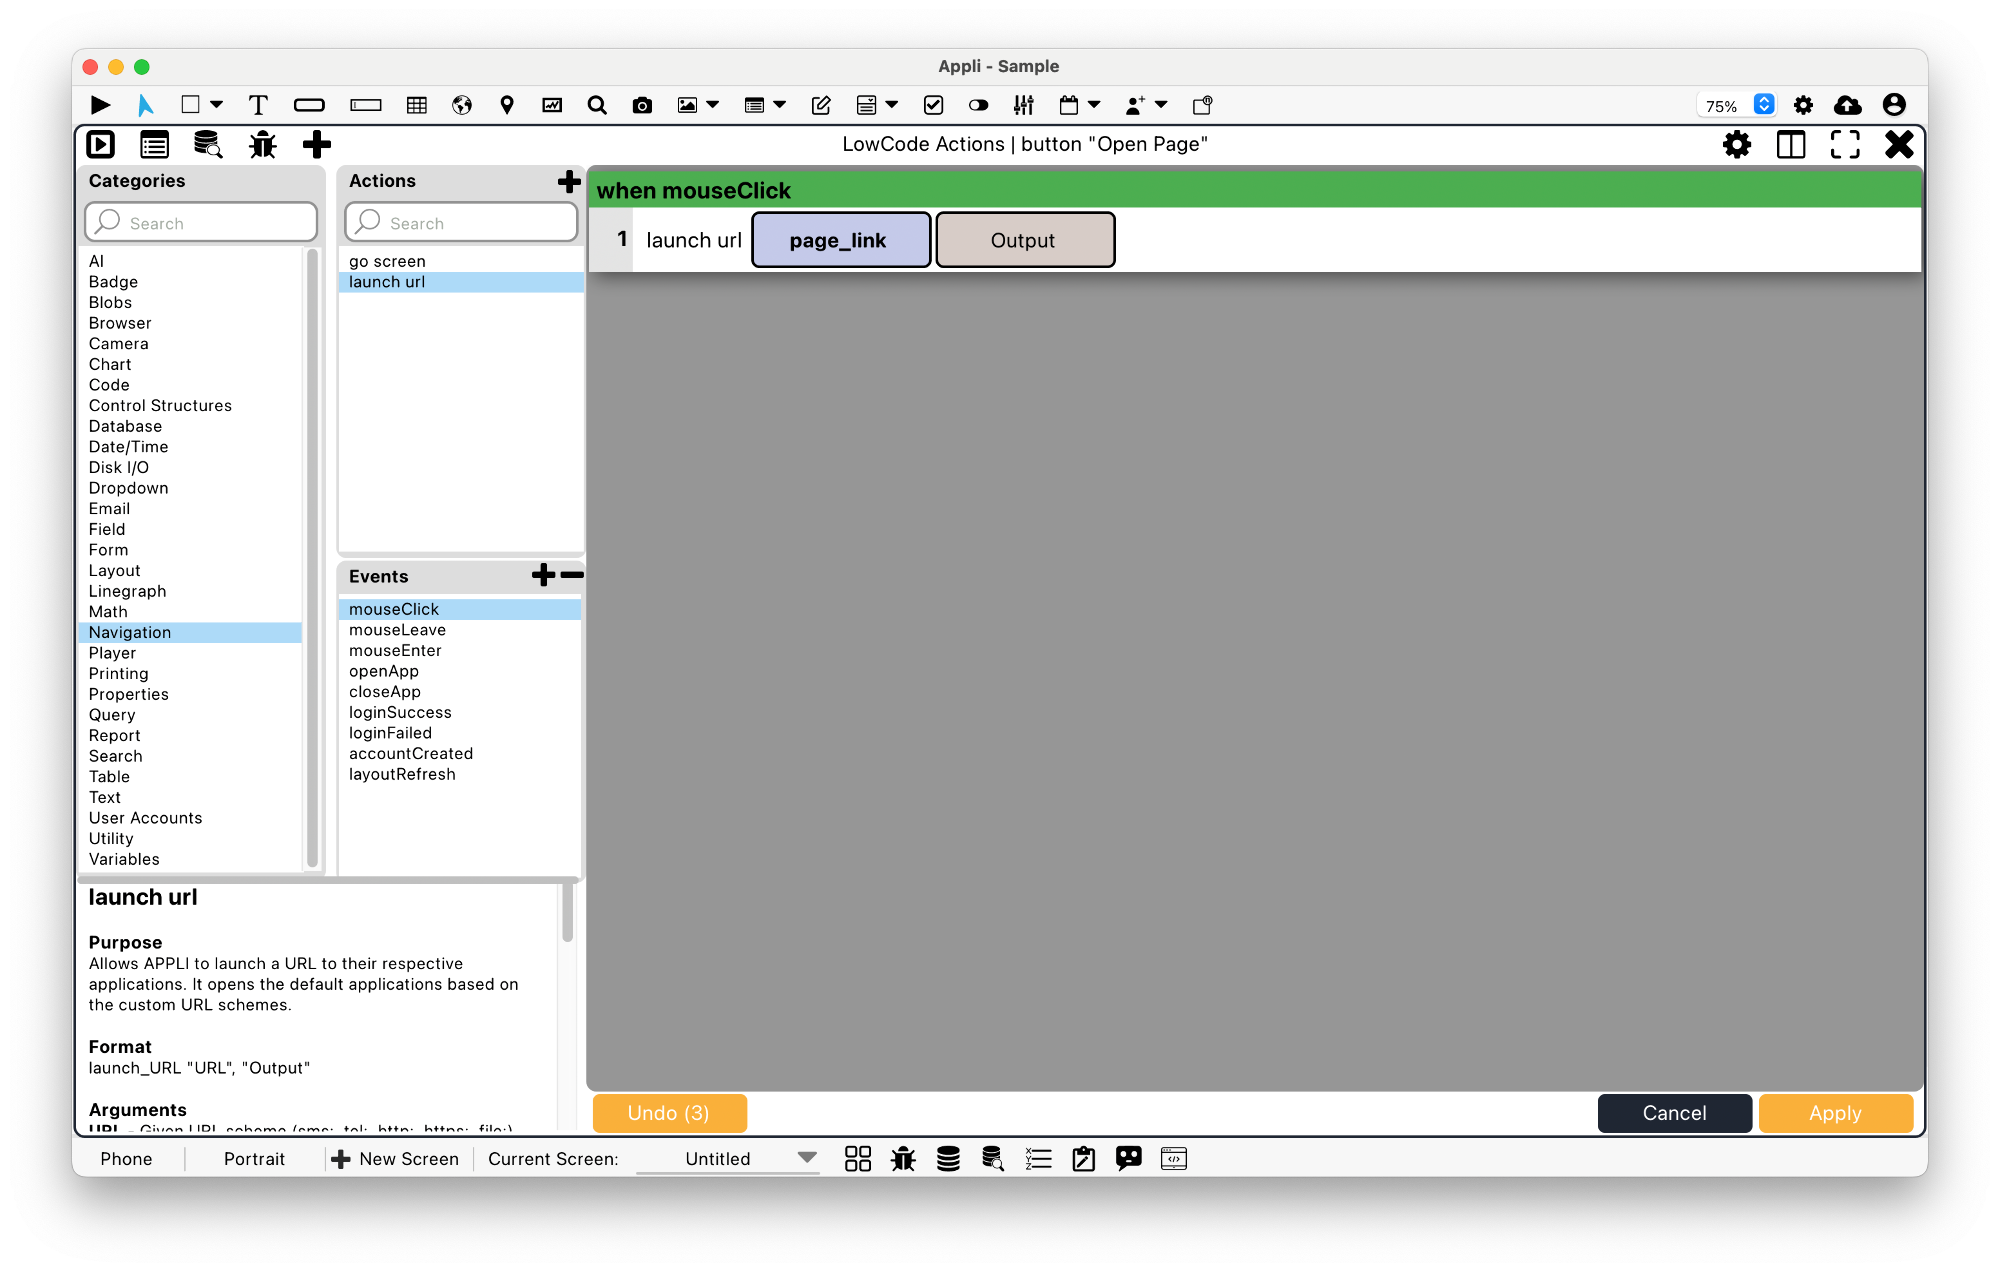This screenshot has height=1272, width=2000.
Task: Select the Control Structures category
Action: (160, 405)
